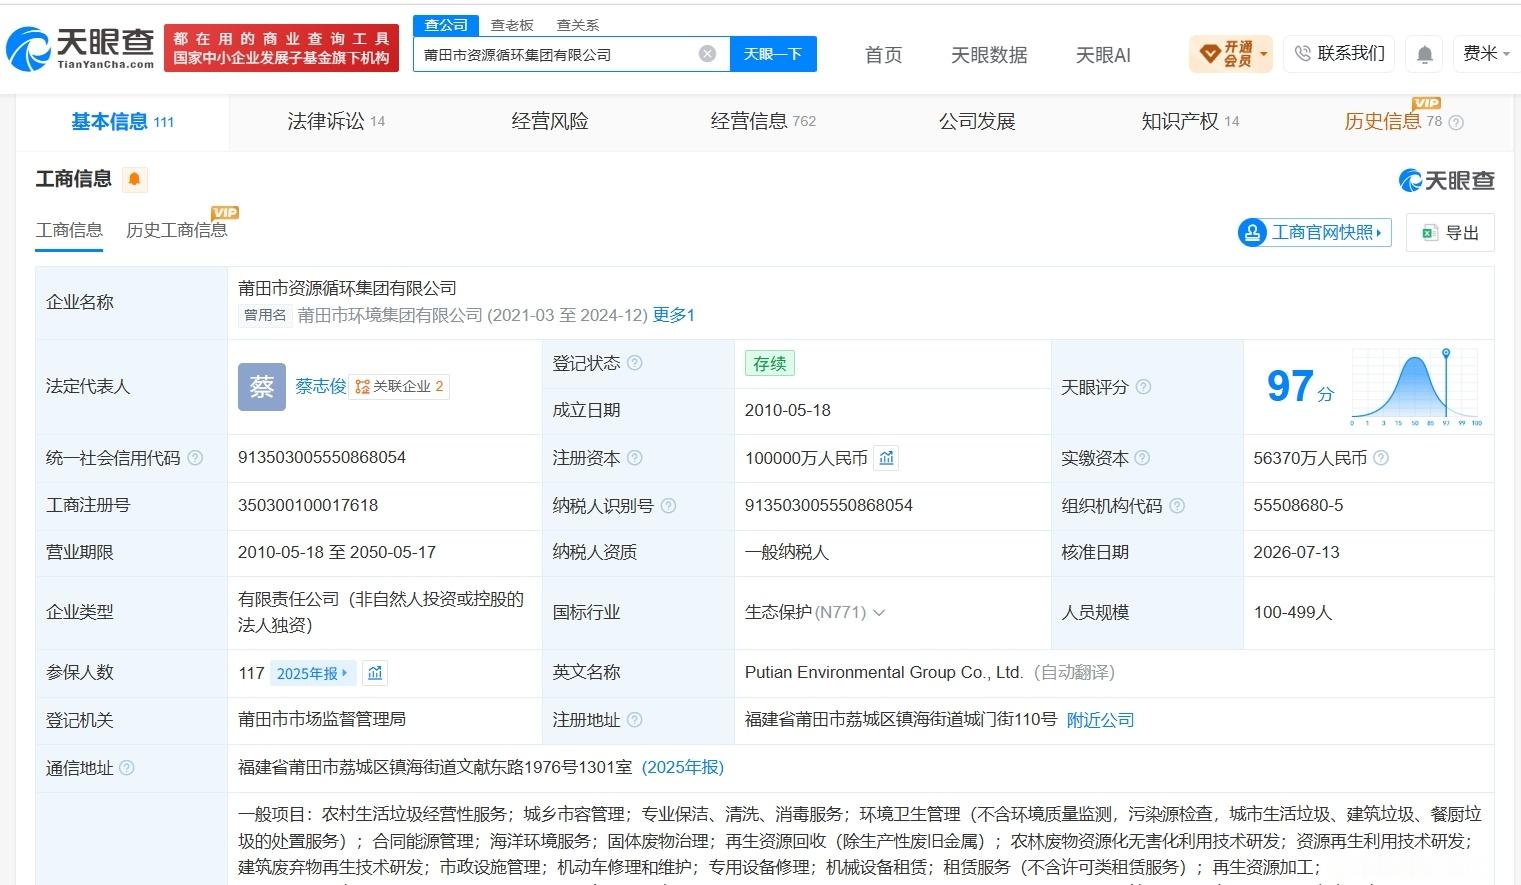Viewport: 1521px width, 885px height.
Task: Open 附近公司 link
Action: point(1100,720)
